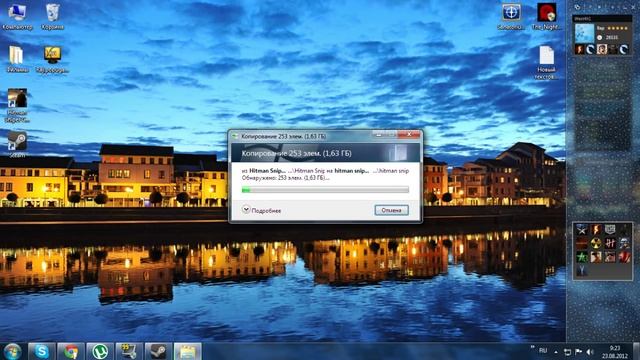Open the user avatar in the sidebar widget
The image size is (640, 360).
click(x=584, y=33)
